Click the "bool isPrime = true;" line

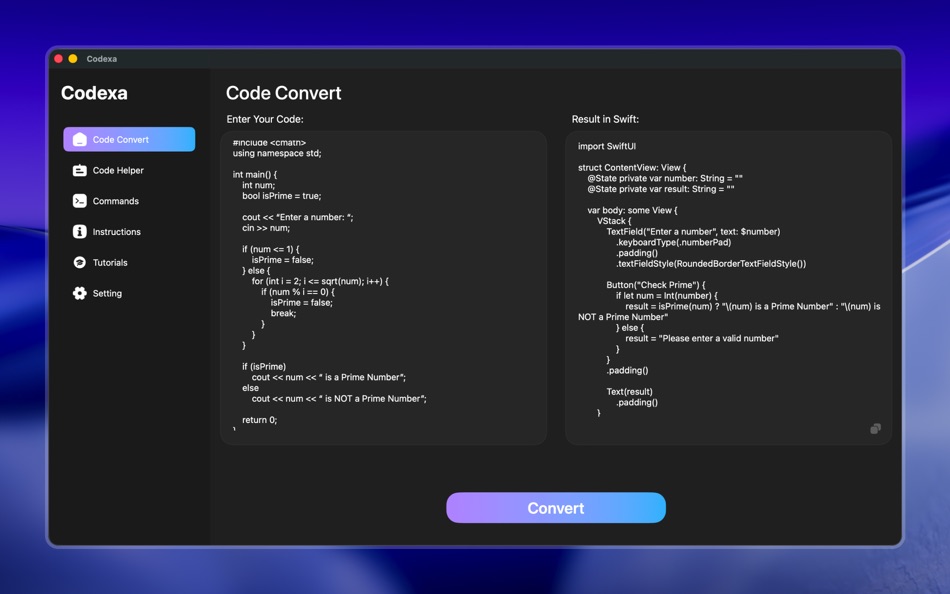pos(282,196)
